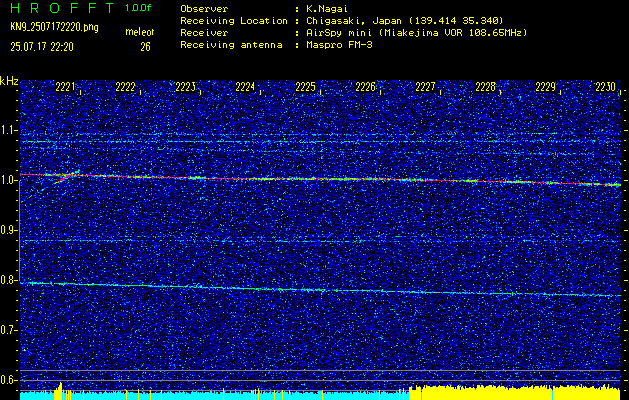Select the file name KN9_2507172220.png
Screen dimensions: 629x400
(x=54, y=27)
